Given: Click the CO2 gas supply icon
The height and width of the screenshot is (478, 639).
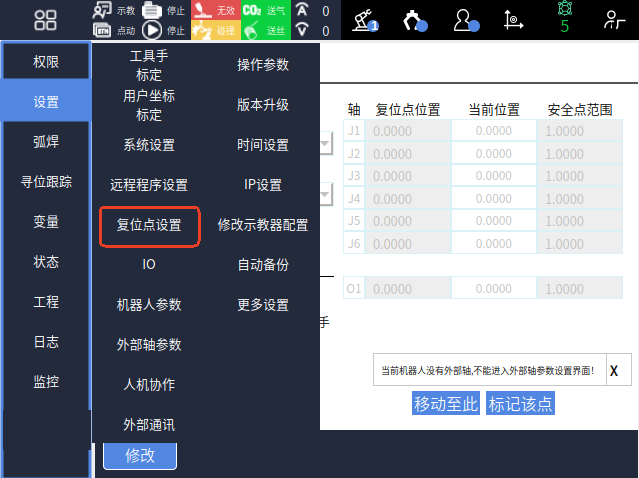Looking at the screenshot, I should tap(252, 10).
